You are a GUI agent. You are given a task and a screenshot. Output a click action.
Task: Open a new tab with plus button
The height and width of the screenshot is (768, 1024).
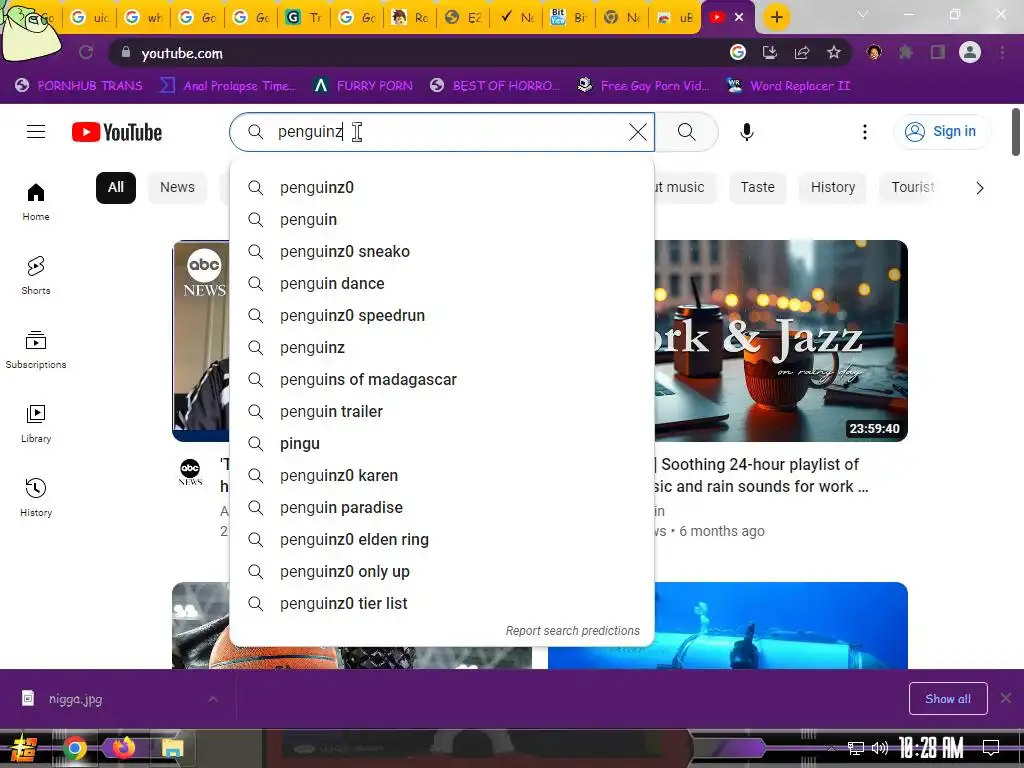point(776,17)
